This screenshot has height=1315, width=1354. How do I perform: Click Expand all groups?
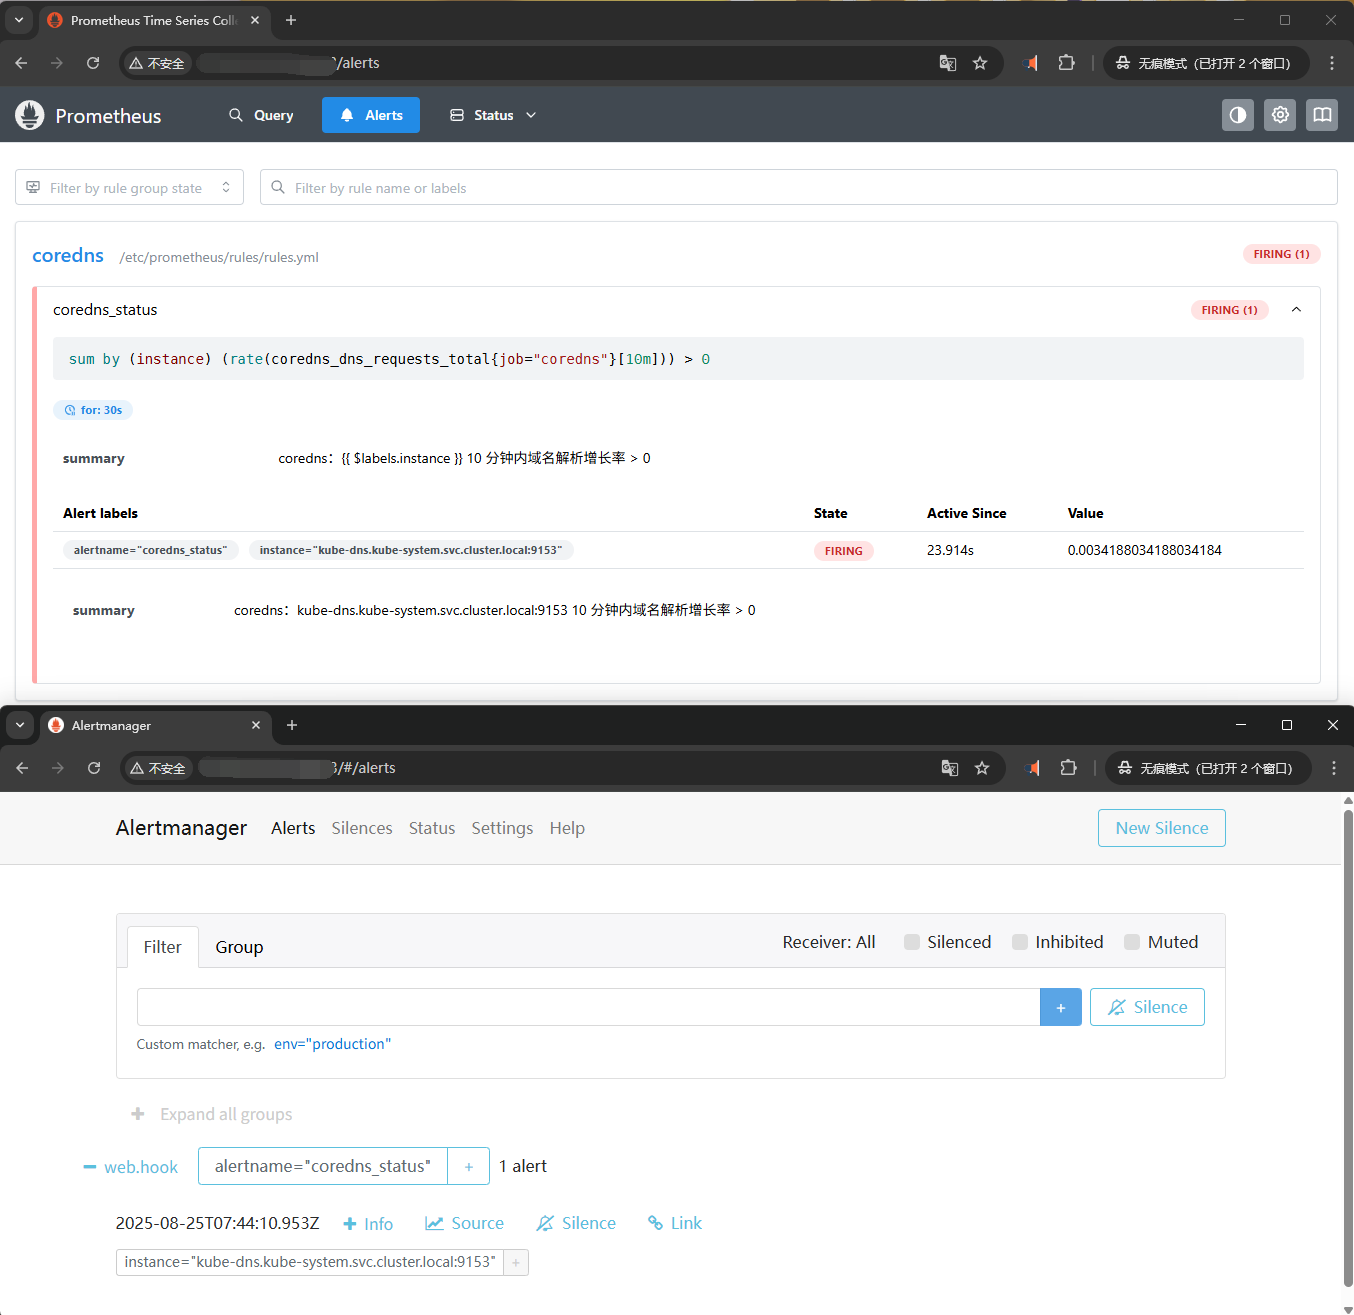(212, 1114)
